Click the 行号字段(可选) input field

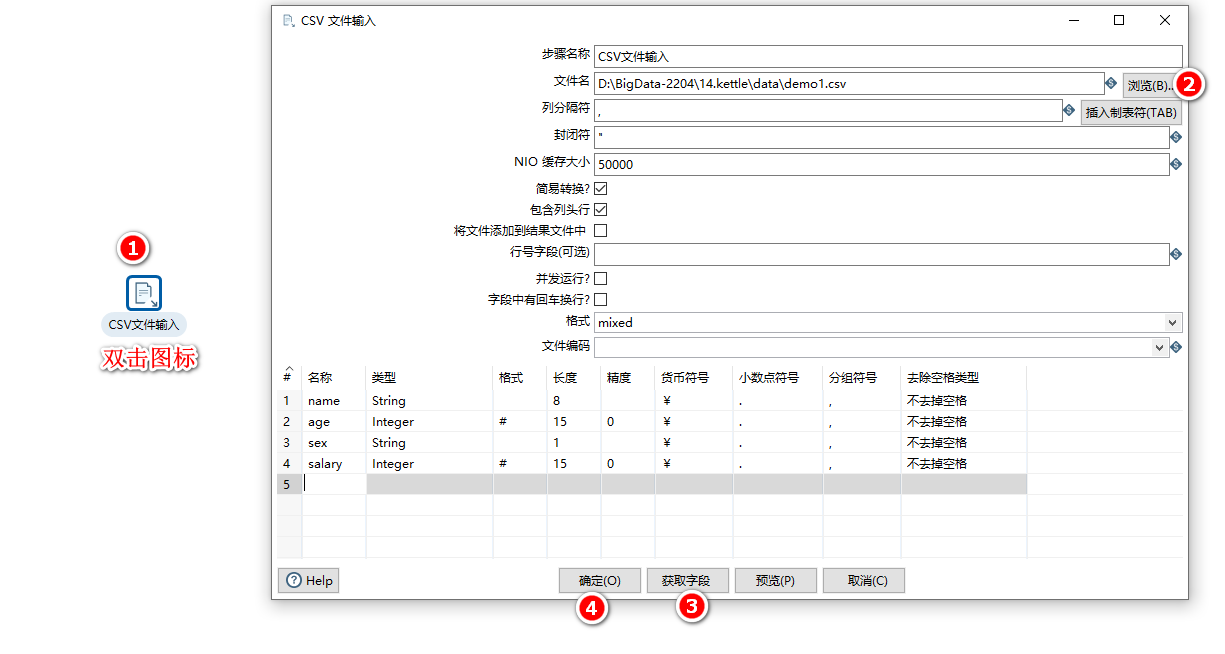(x=881, y=254)
